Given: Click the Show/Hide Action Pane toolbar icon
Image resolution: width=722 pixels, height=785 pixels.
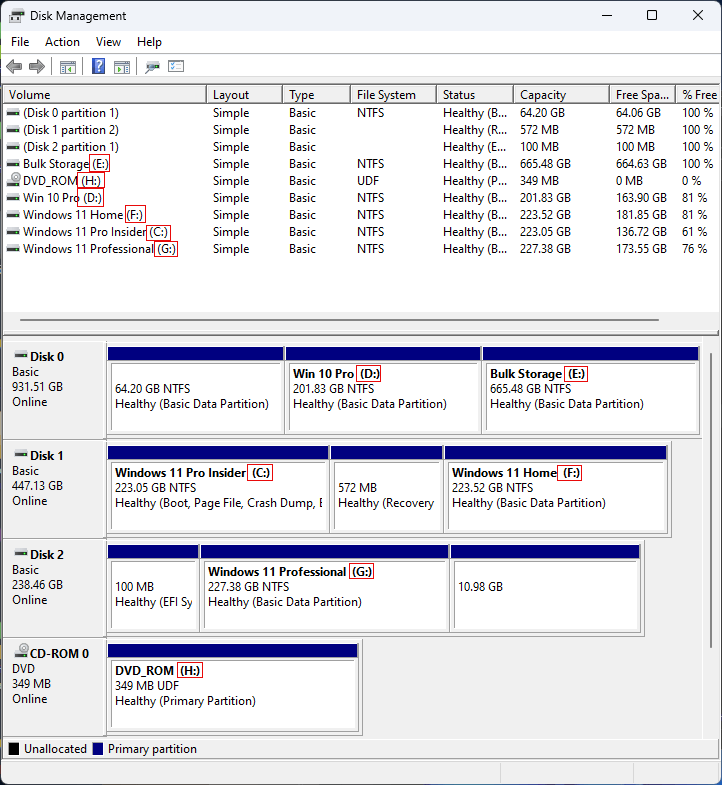Looking at the screenshot, I should [x=122, y=67].
